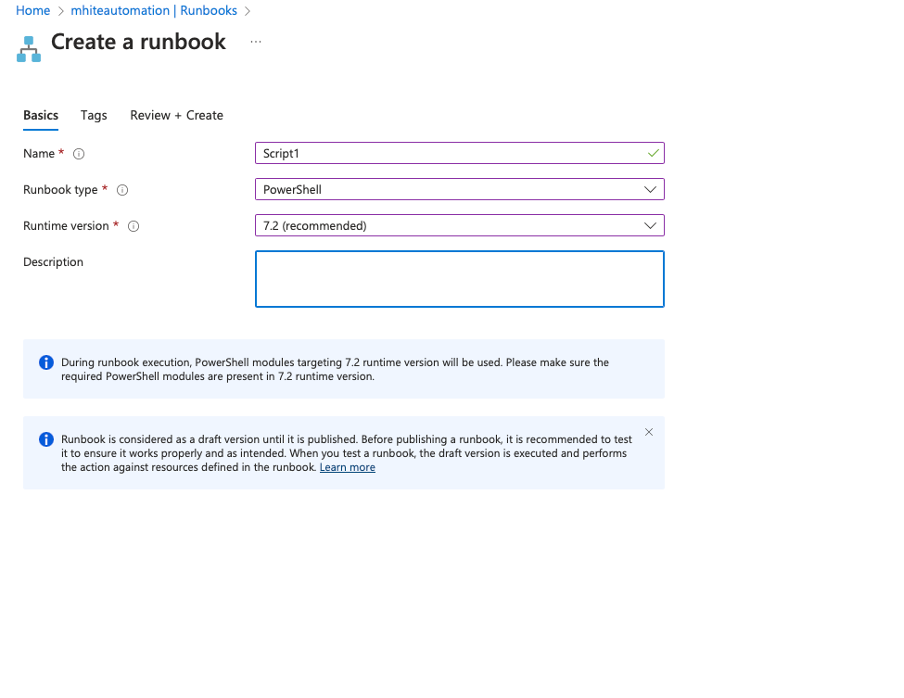
Task: Follow the Learn more link
Action: tap(347, 467)
